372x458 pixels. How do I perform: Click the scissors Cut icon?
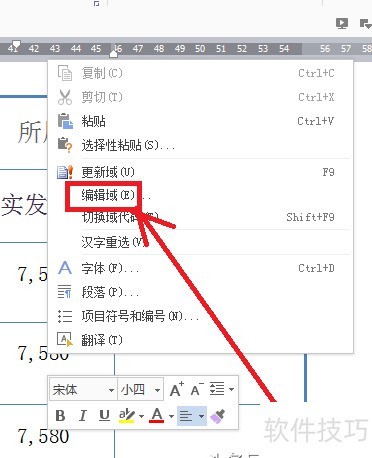pos(65,97)
